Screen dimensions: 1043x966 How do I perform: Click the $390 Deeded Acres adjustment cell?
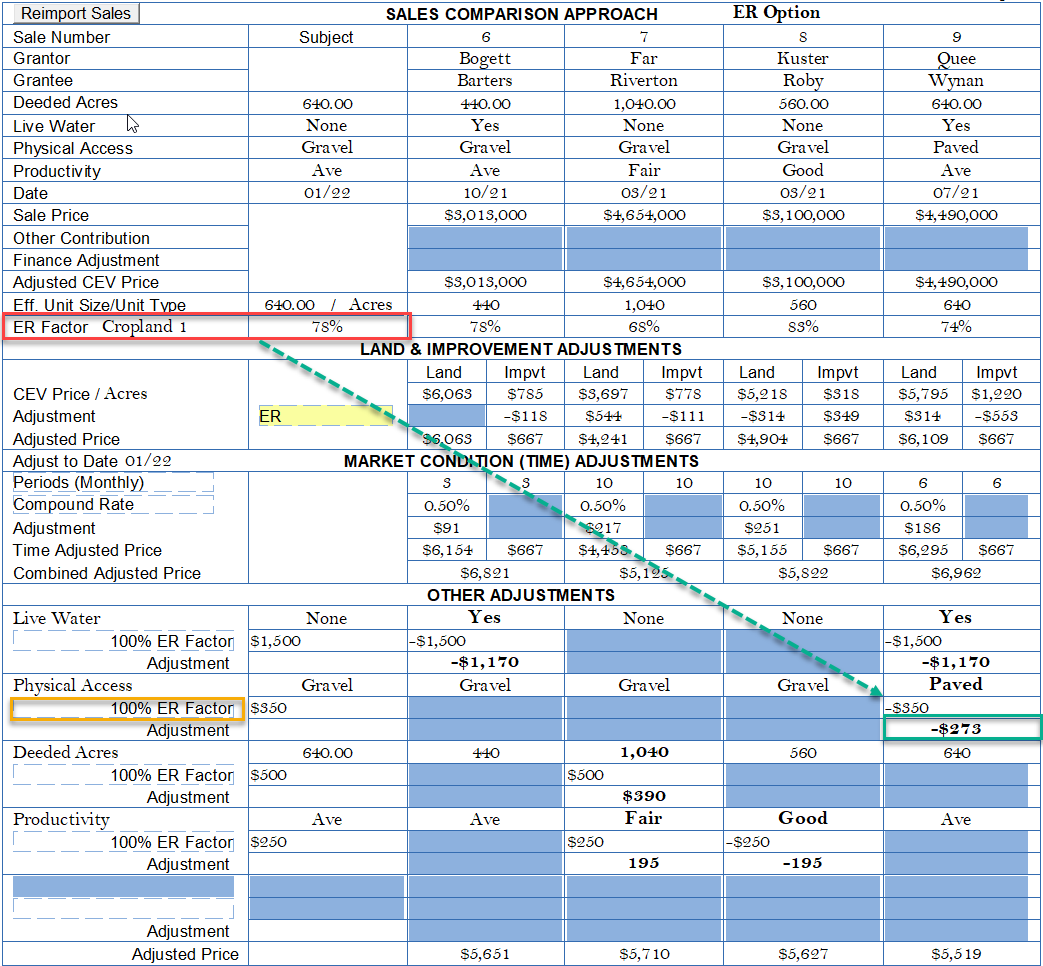(643, 796)
